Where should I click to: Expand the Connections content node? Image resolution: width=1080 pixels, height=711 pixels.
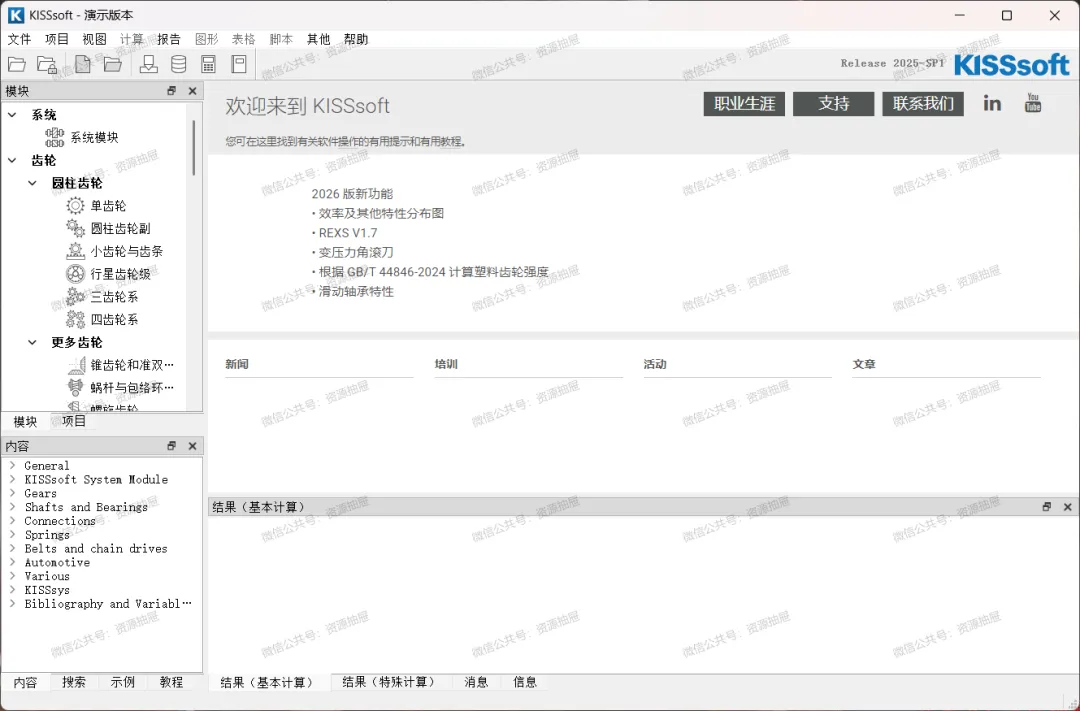click(x=12, y=520)
